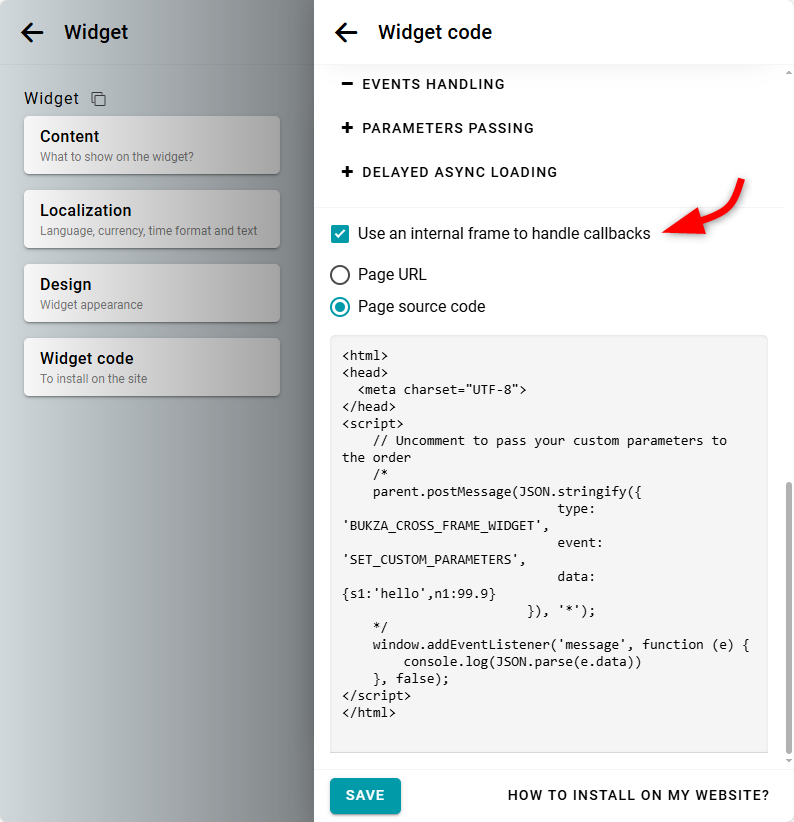Click the plus icon beside Delayed Async Loading
Screen dimensions: 794x822
[347, 172]
